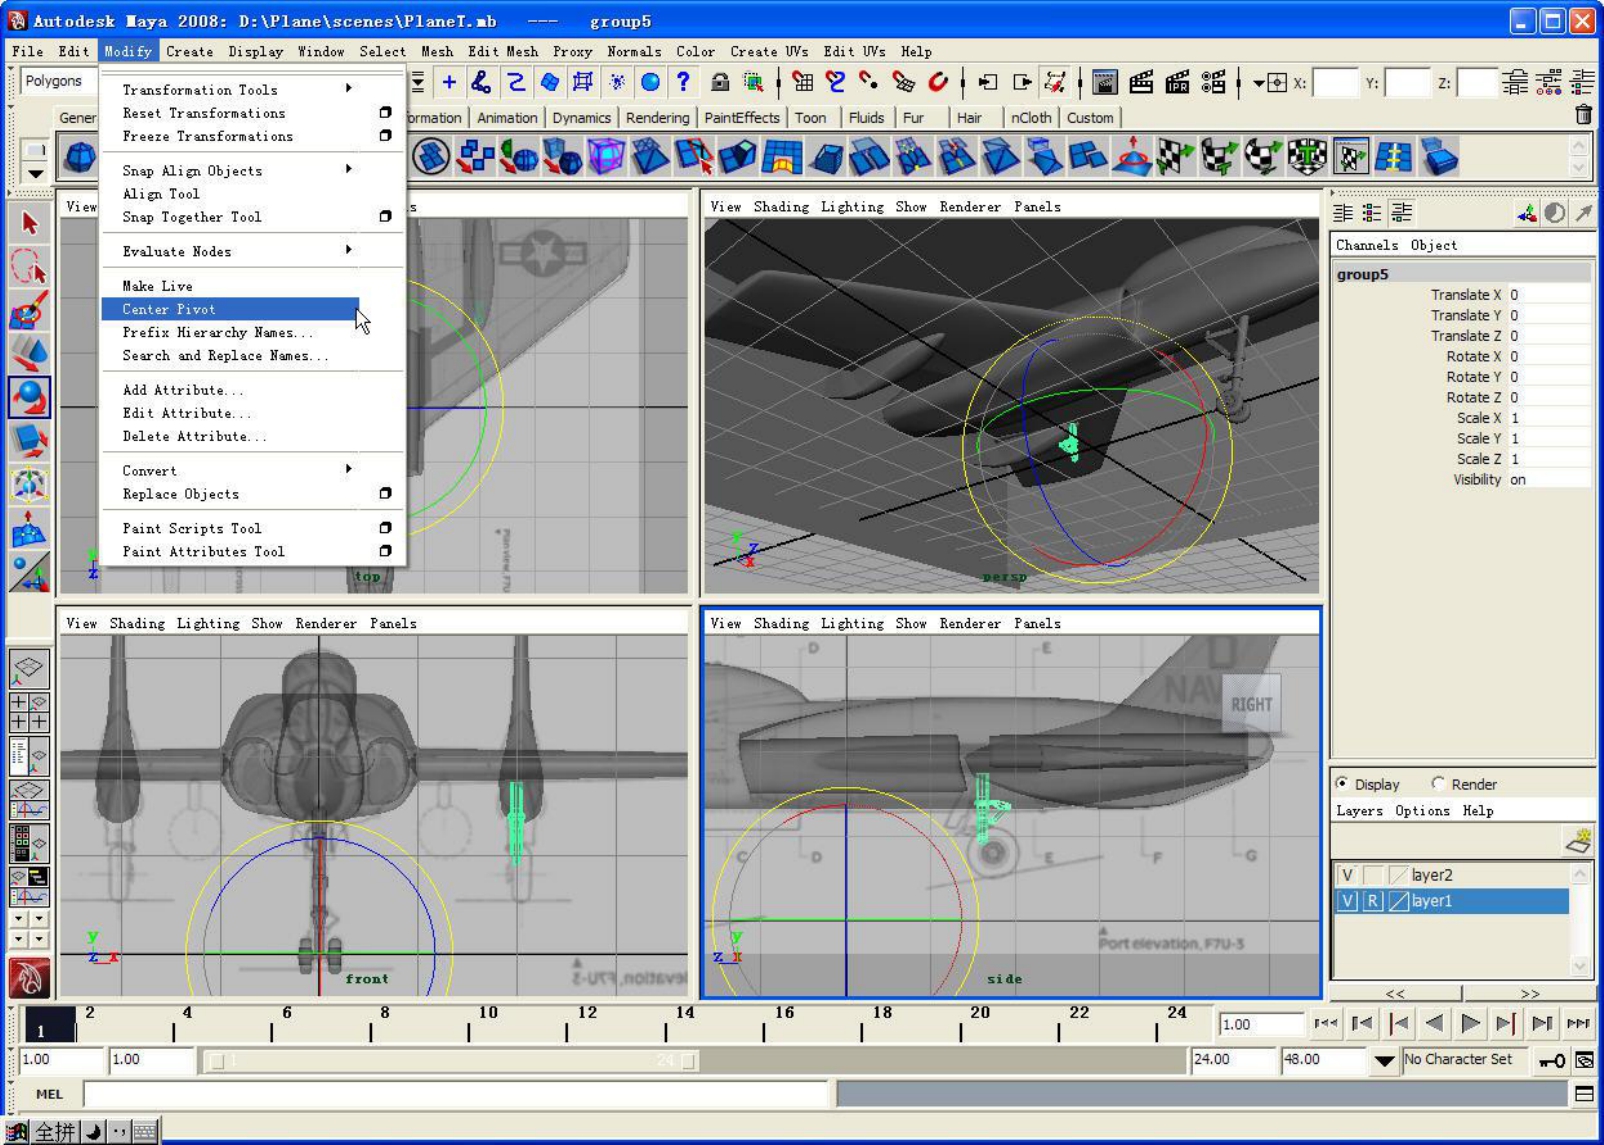This screenshot has height=1145, width=1604.
Task: Open the Edit Mesh menu
Action: click(x=503, y=51)
